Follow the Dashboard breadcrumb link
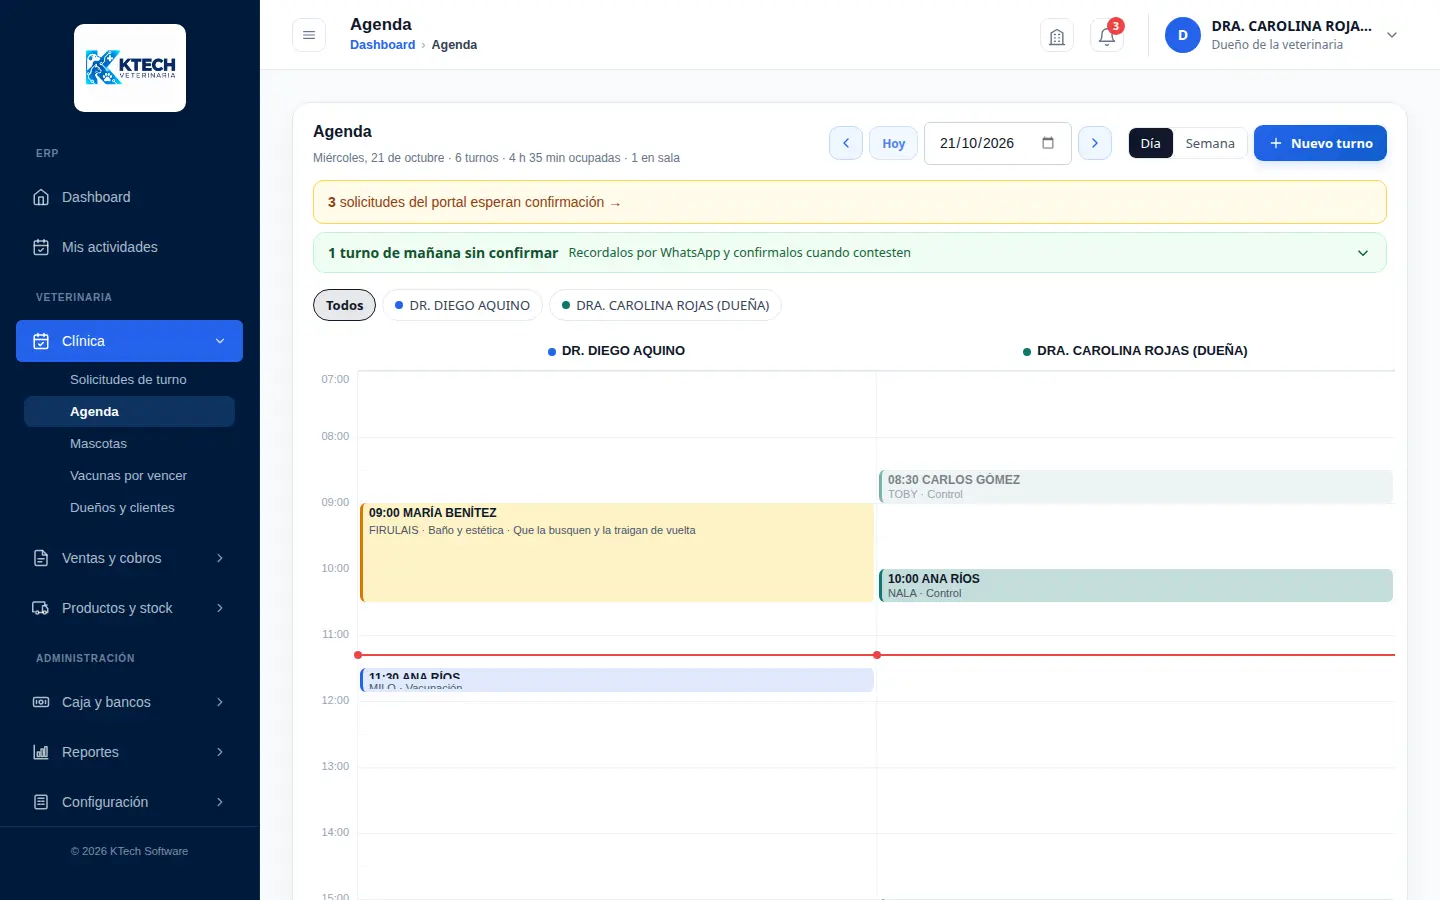The image size is (1440, 900). (383, 45)
